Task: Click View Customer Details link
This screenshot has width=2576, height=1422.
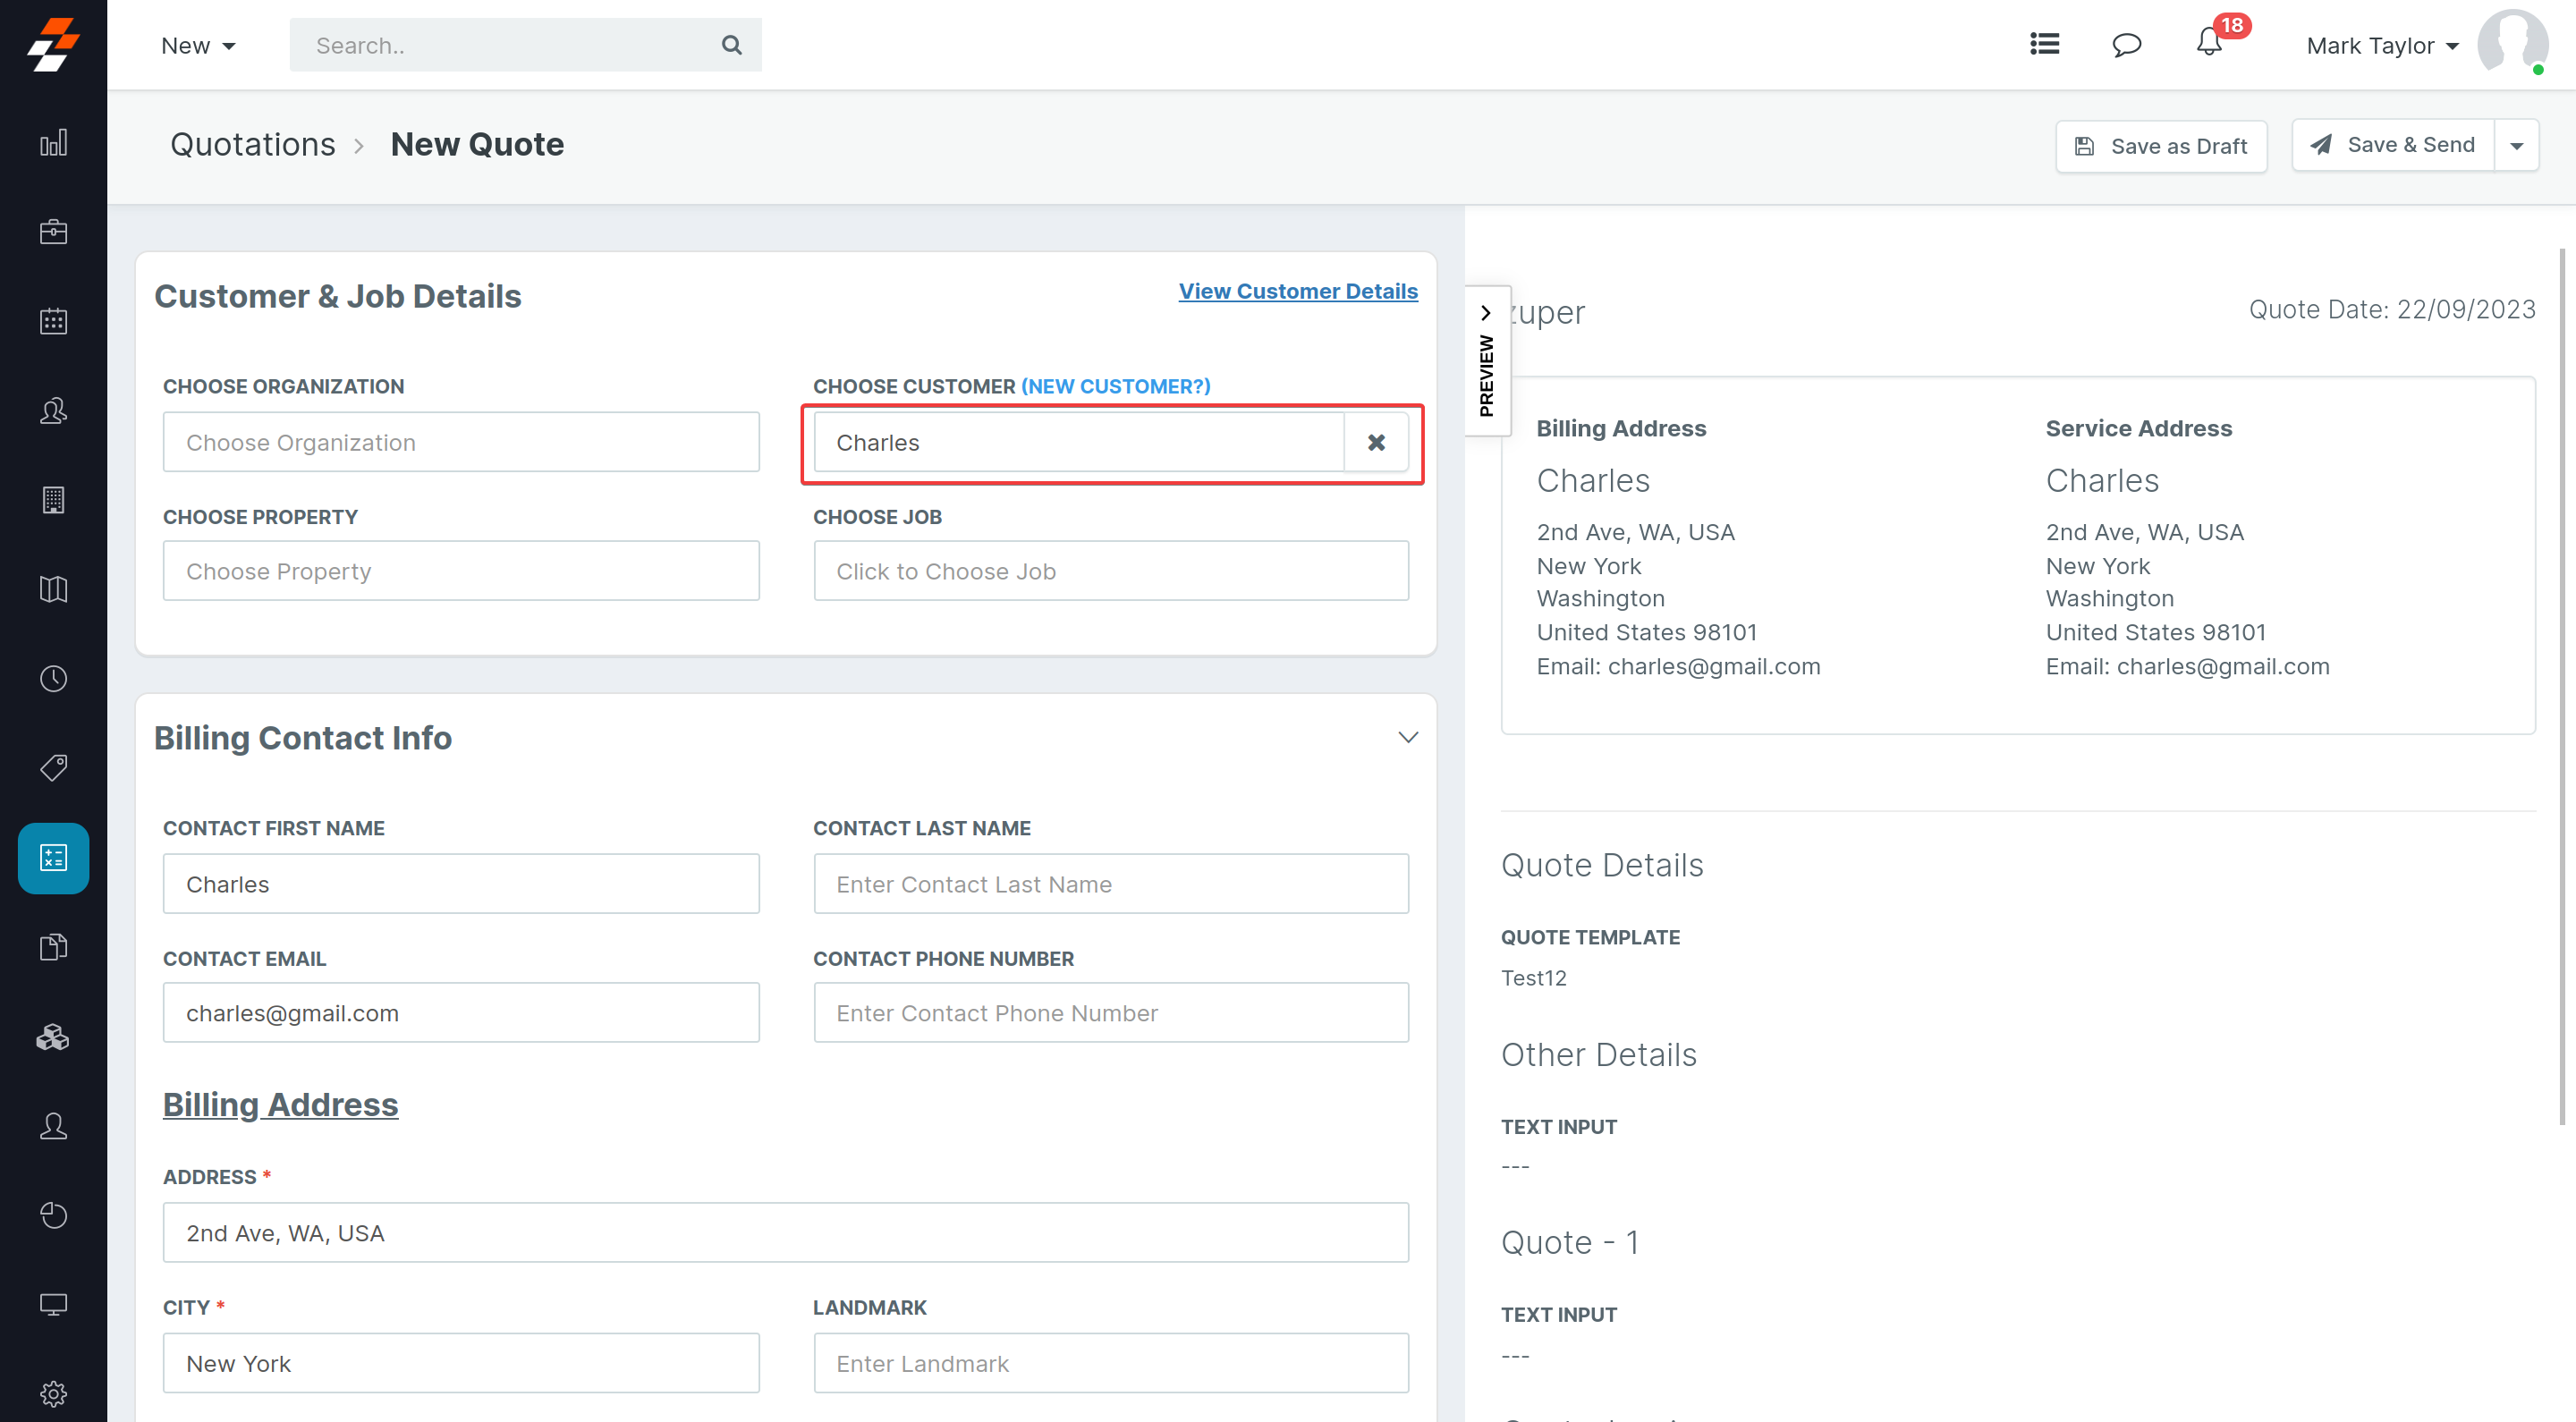Action: [1297, 291]
